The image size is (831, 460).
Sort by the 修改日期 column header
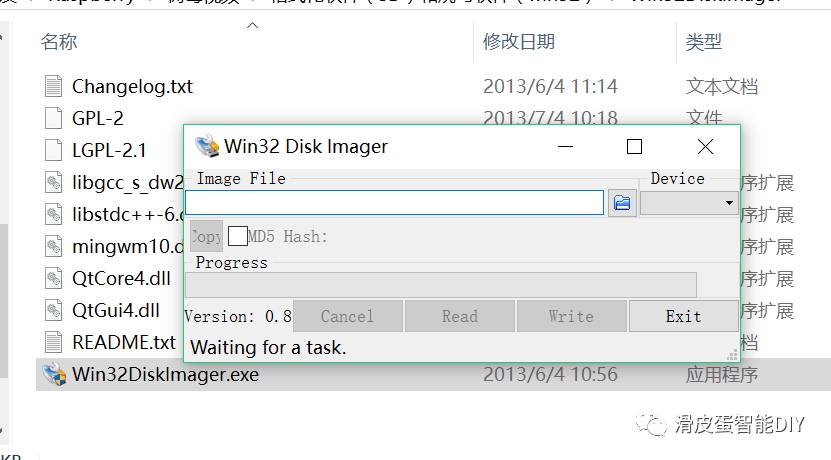click(x=518, y=41)
